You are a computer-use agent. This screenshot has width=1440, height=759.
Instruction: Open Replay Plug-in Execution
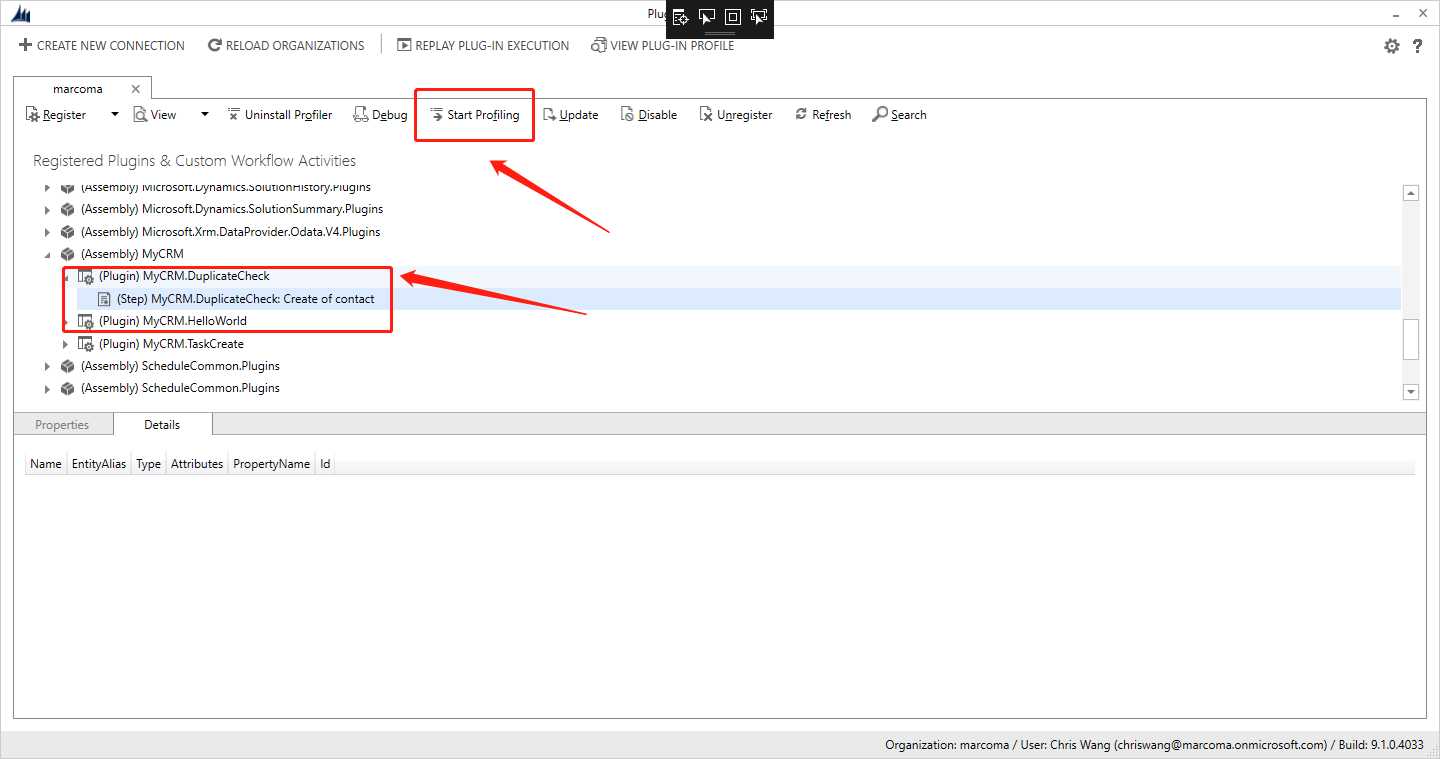click(483, 45)
